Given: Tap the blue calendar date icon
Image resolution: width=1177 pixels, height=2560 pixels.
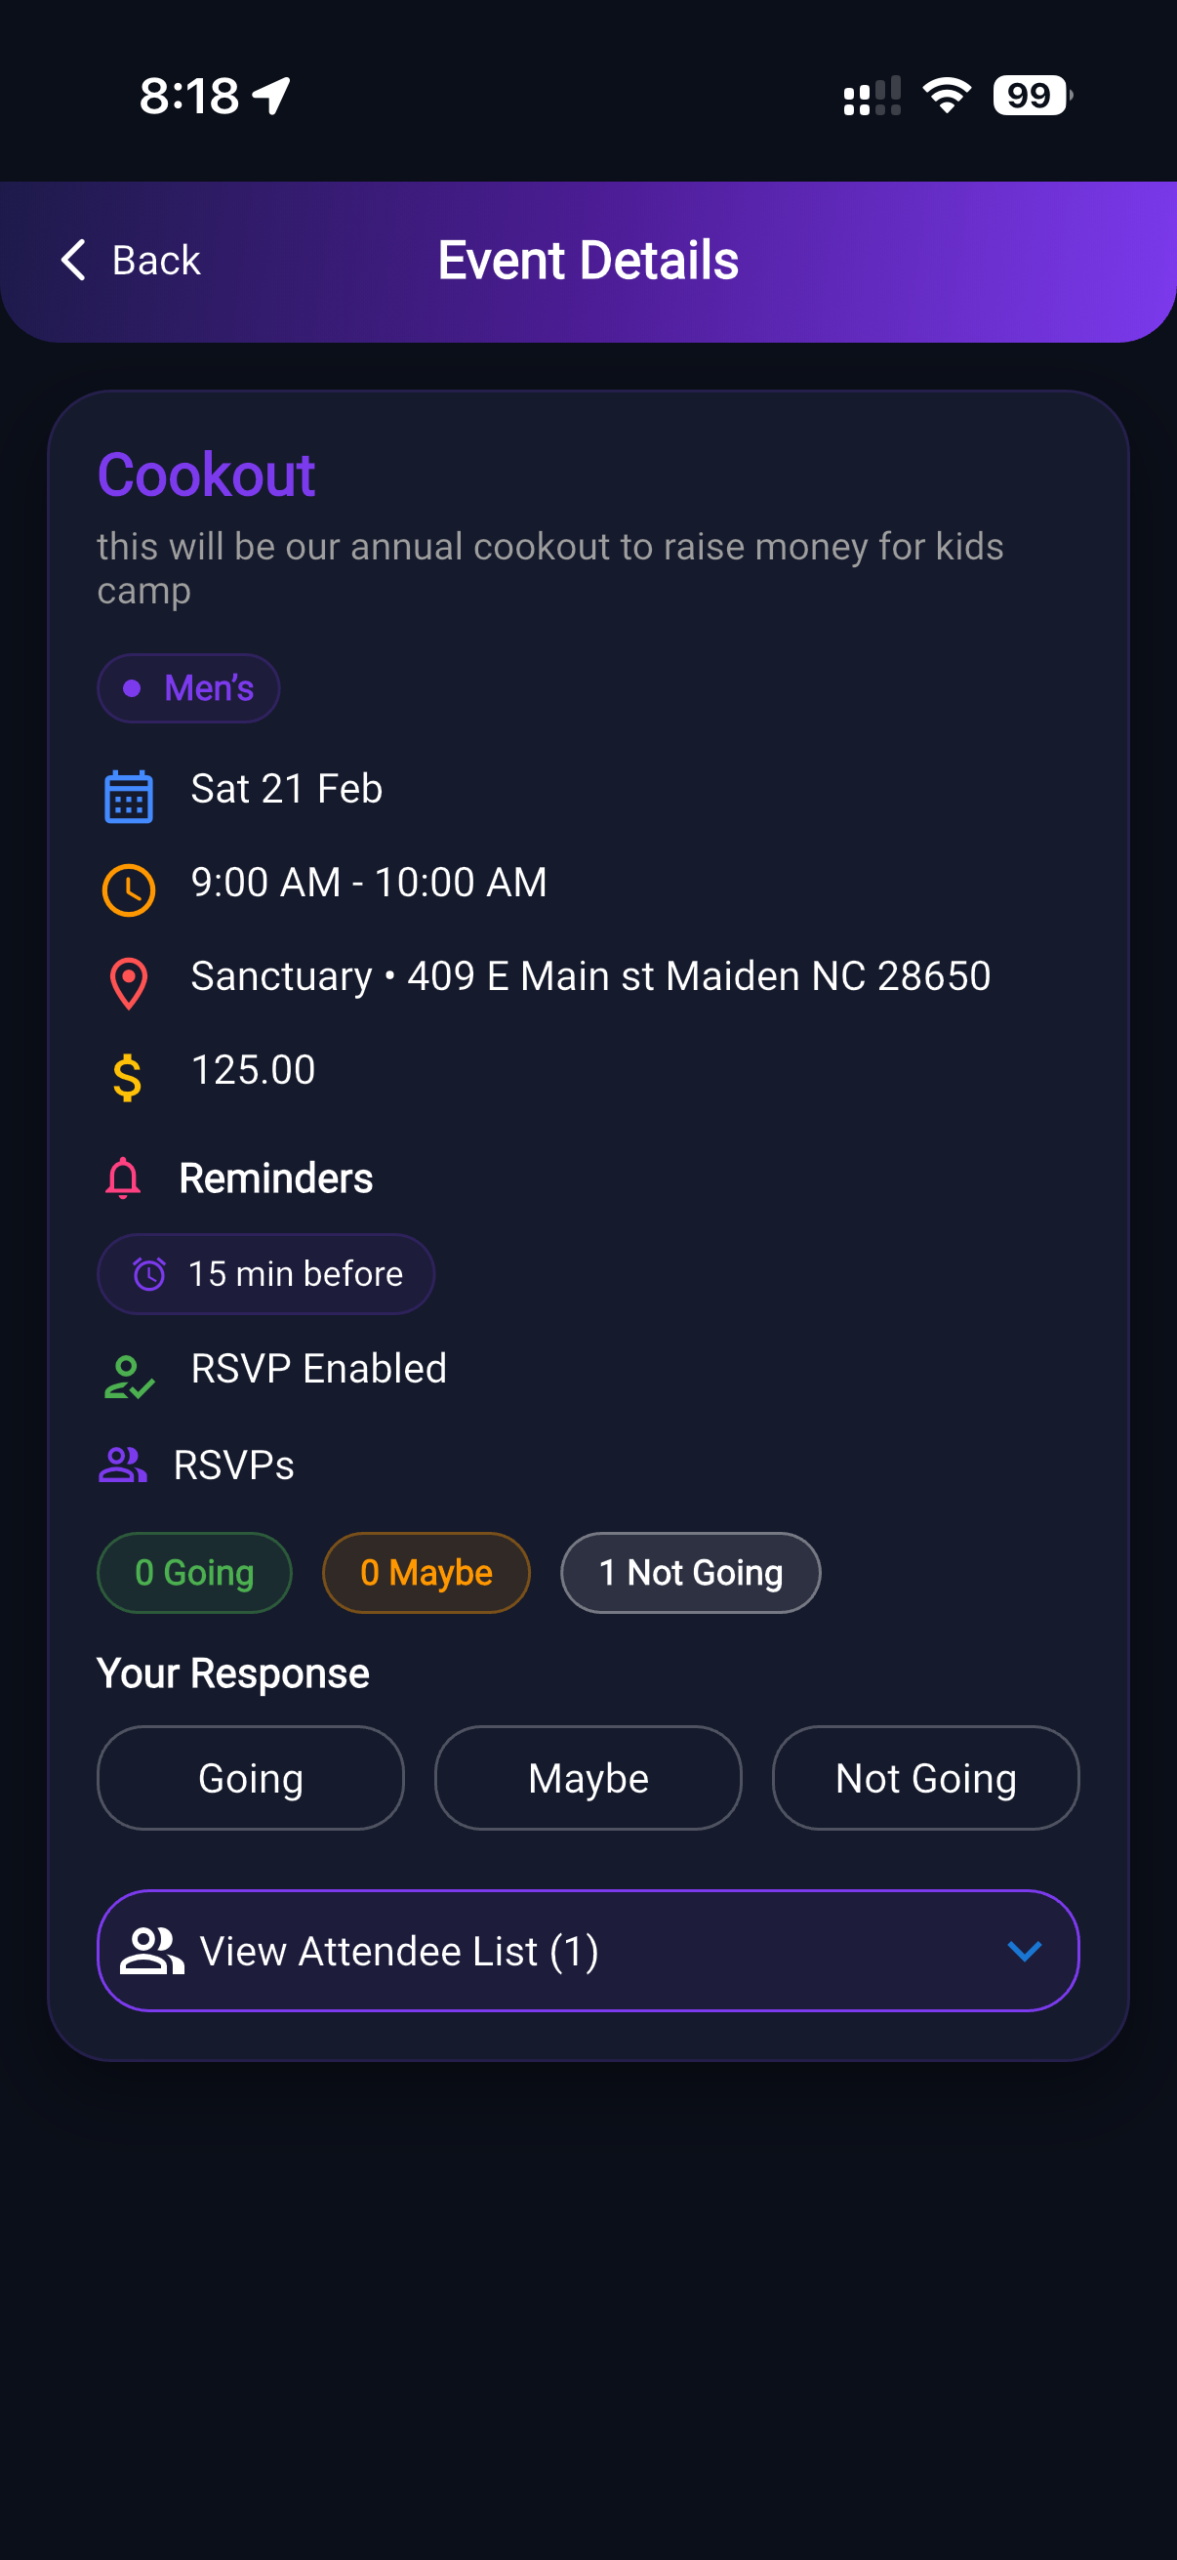Looking at the screenshot, I should [x=128, y=796].
